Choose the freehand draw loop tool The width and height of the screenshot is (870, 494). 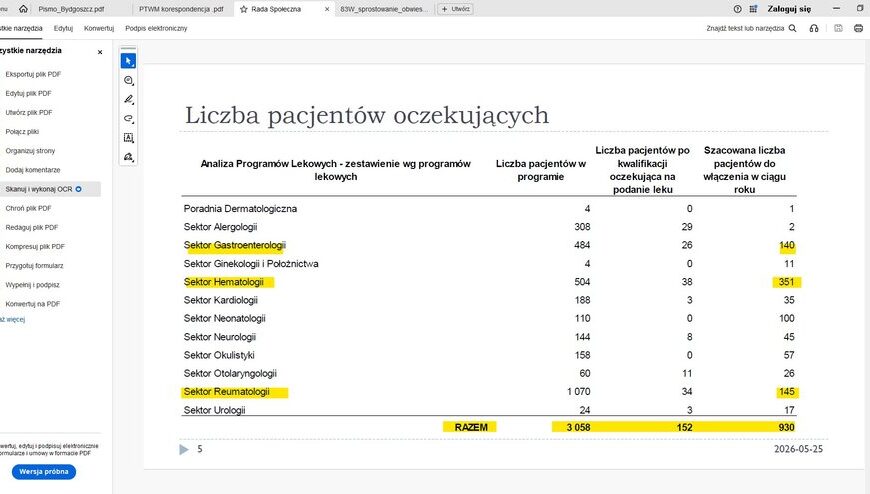[x=128, y=118]
